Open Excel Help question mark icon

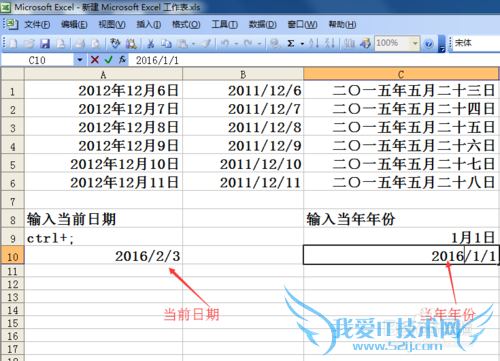[x=429, y=44]
